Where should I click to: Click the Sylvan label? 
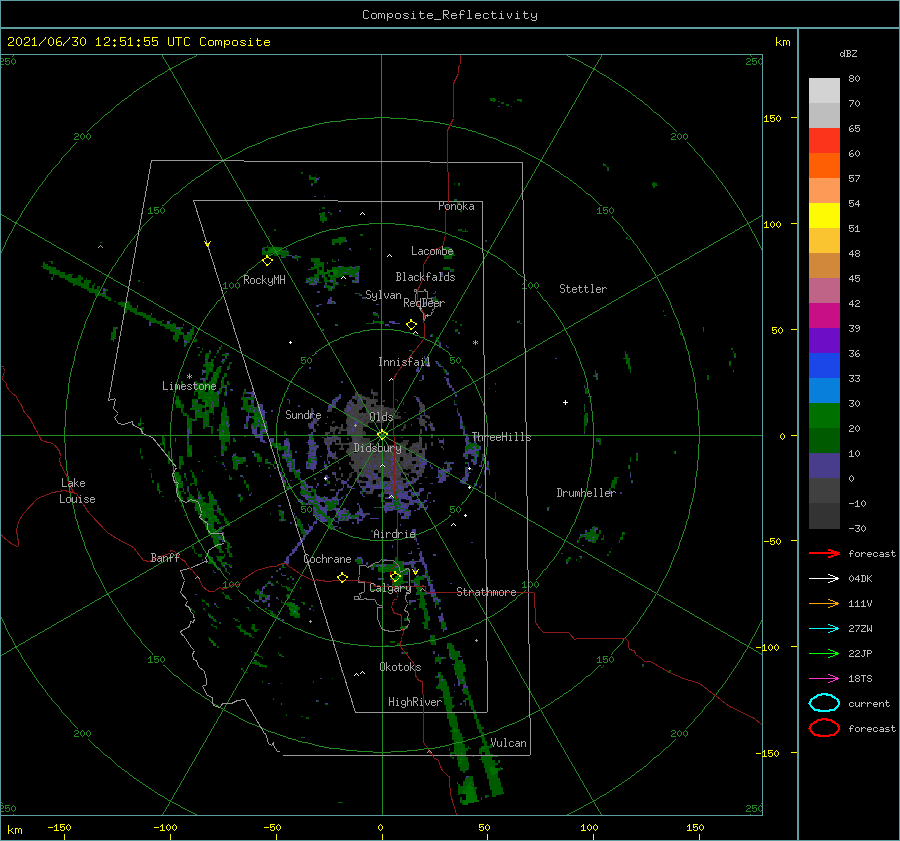pyautogui.click(x=383, y=295)
